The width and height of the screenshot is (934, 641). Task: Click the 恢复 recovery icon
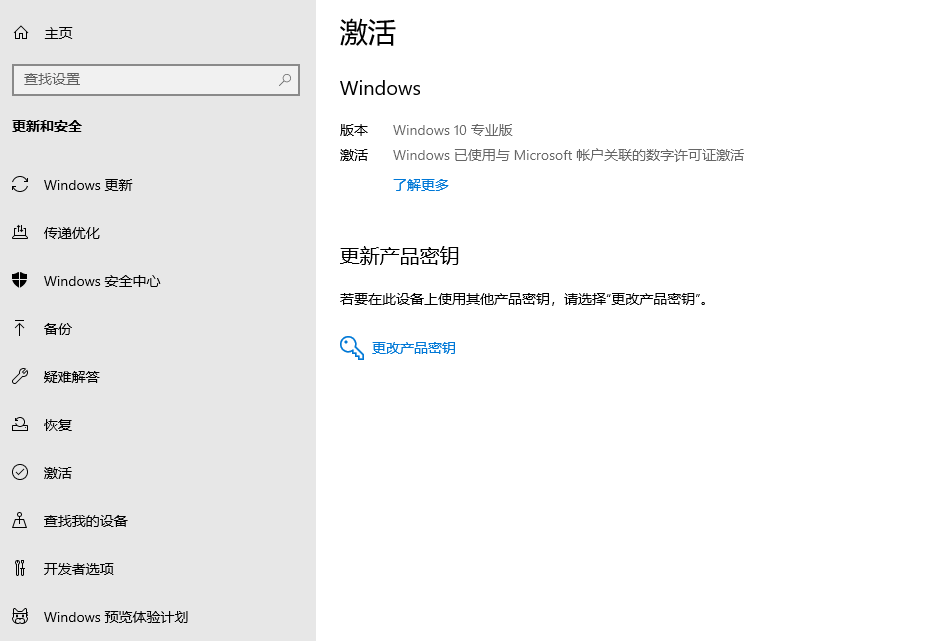point(20,424)
